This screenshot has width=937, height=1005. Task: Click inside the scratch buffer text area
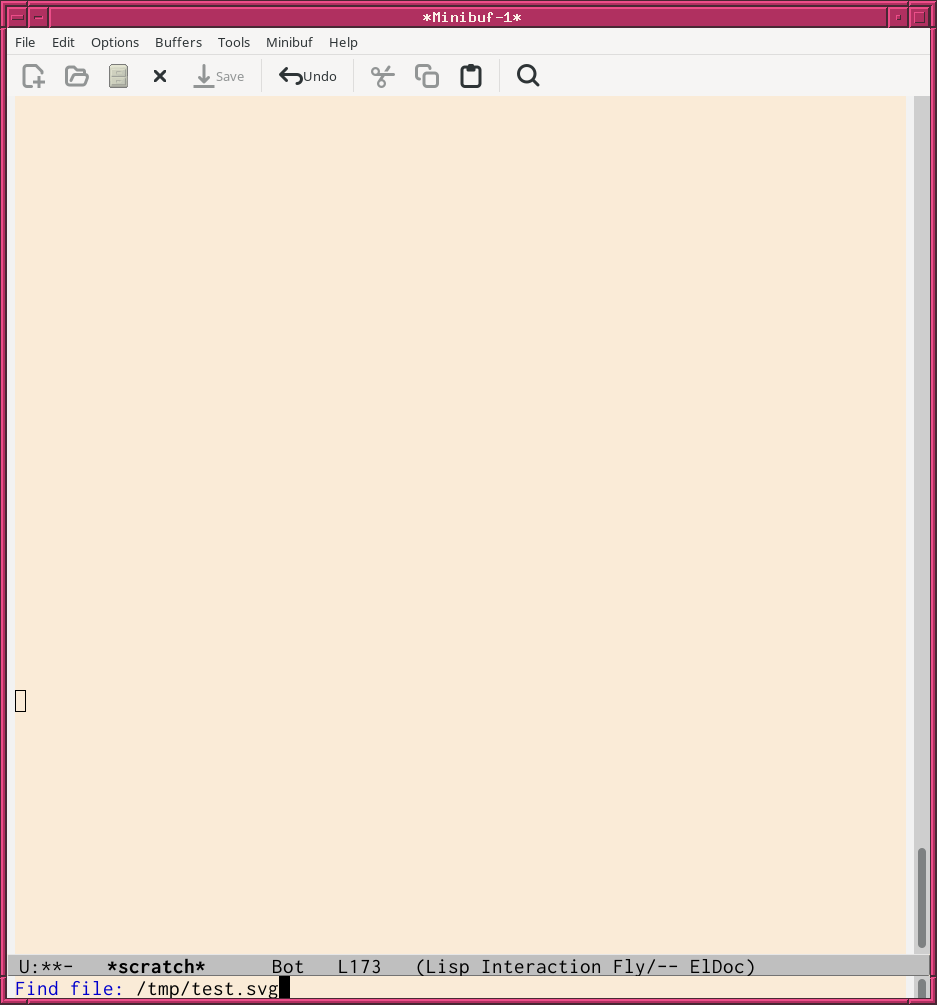pos(460,524)
